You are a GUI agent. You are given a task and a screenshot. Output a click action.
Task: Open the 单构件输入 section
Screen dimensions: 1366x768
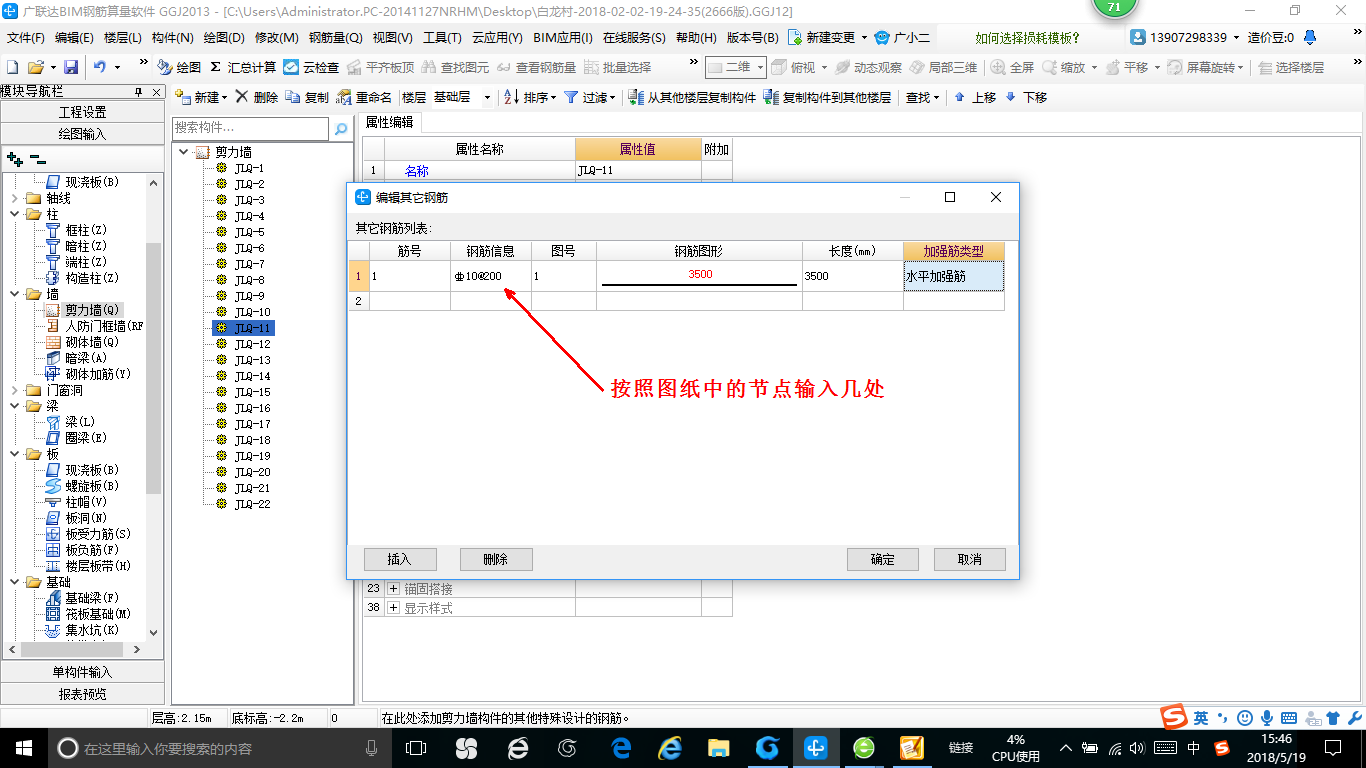tap(83, 672)
